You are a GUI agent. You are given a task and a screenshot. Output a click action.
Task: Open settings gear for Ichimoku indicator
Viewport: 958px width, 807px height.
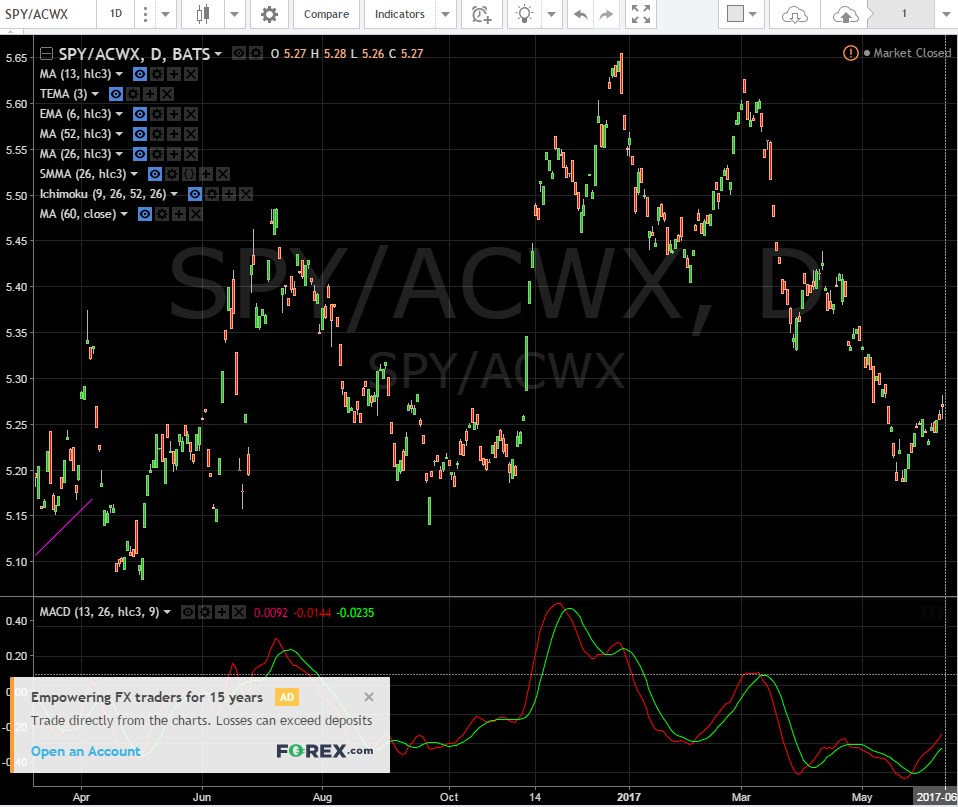pyautogui.click(x=211, y=194)
